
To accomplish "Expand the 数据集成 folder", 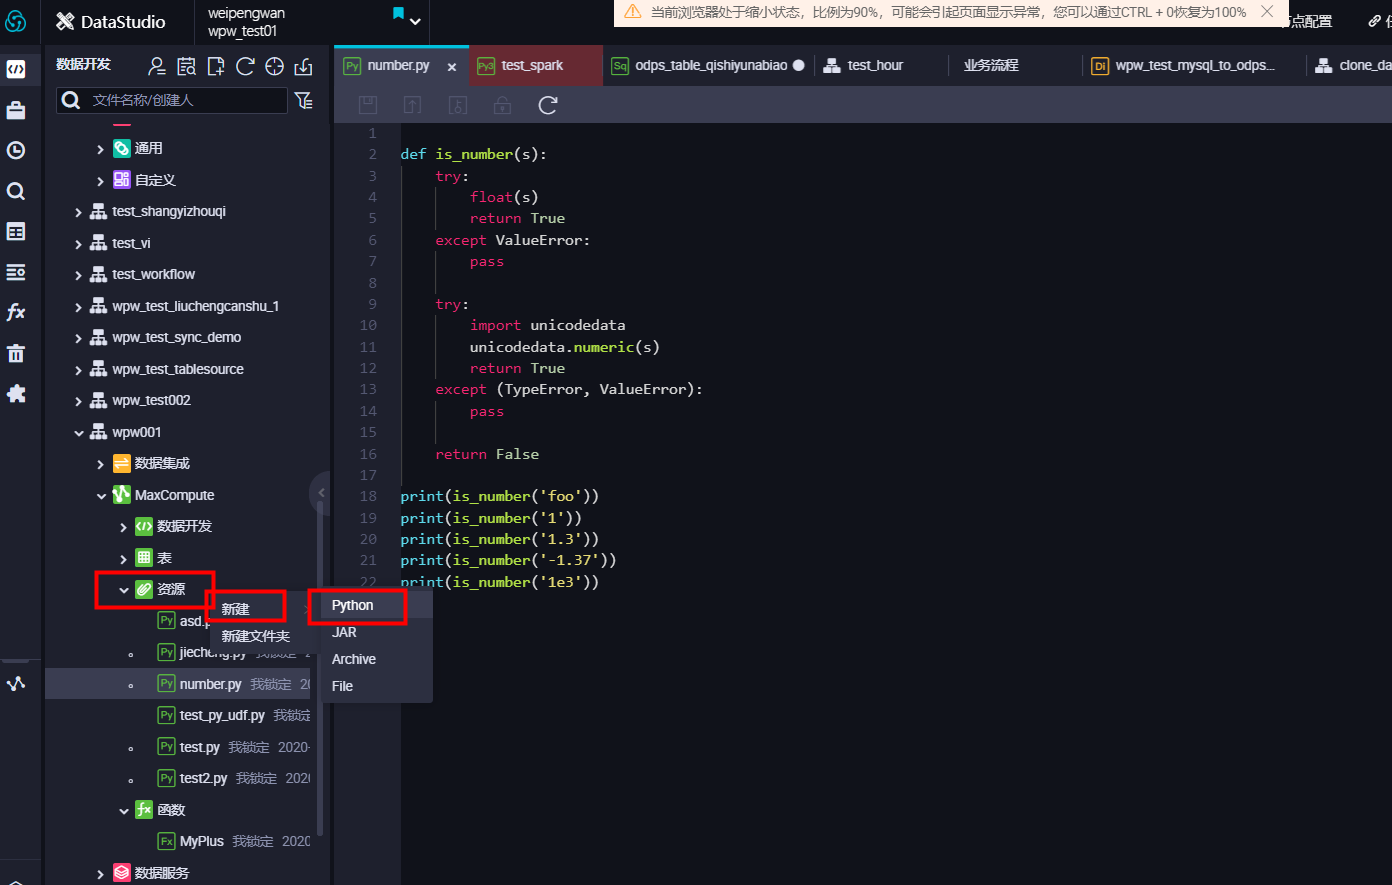I will (100, 464).
